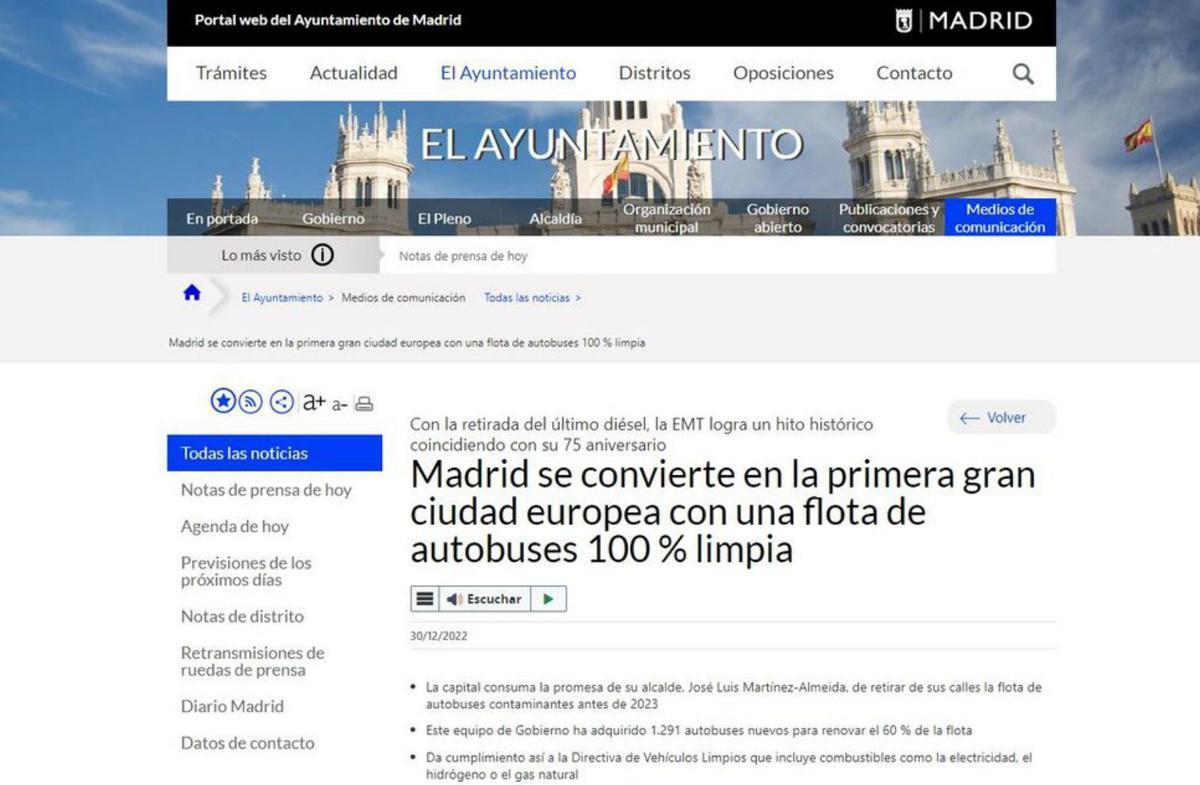Image resolution: width=1200 pixels, height=785 pixels.
Task: Switch to the Distritos menu
Action: tap(654, 73)
